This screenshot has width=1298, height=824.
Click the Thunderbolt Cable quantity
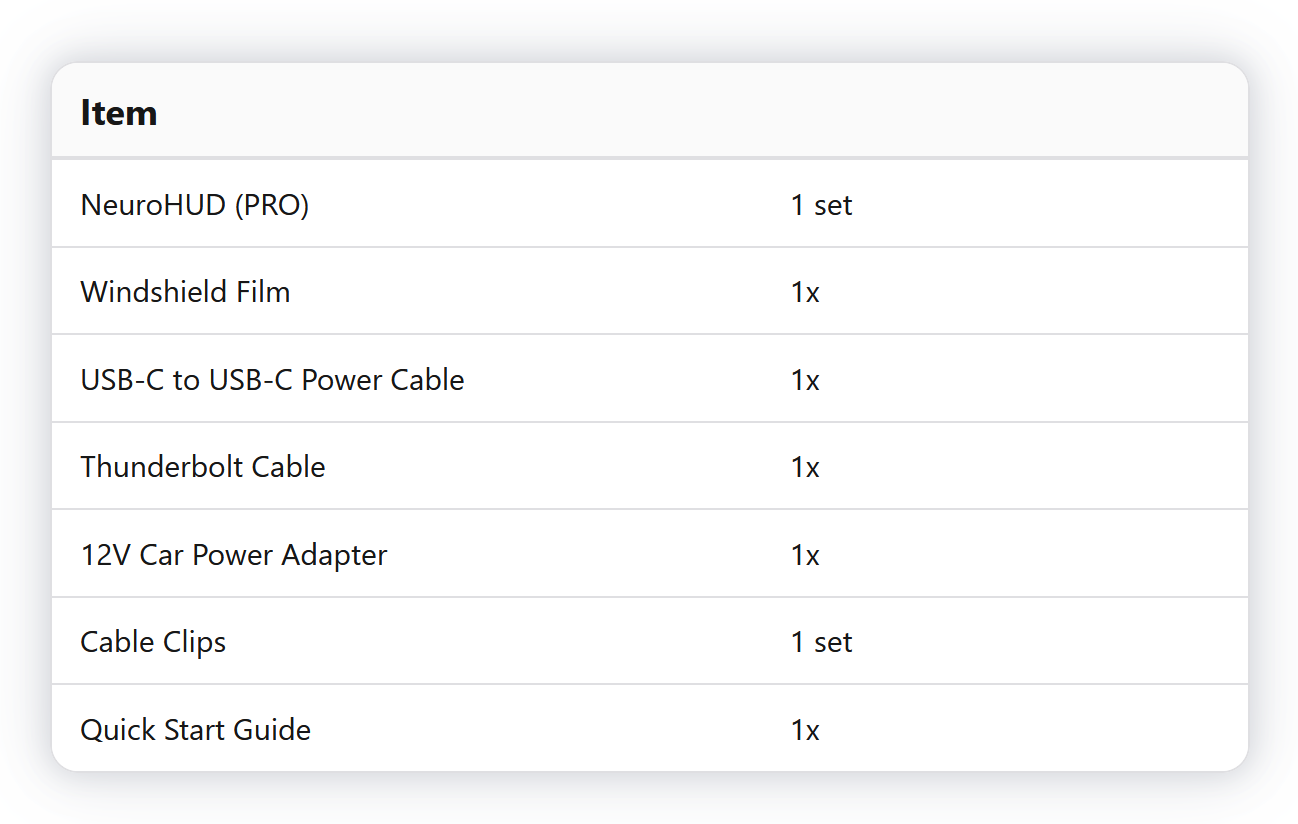[805, 467]
